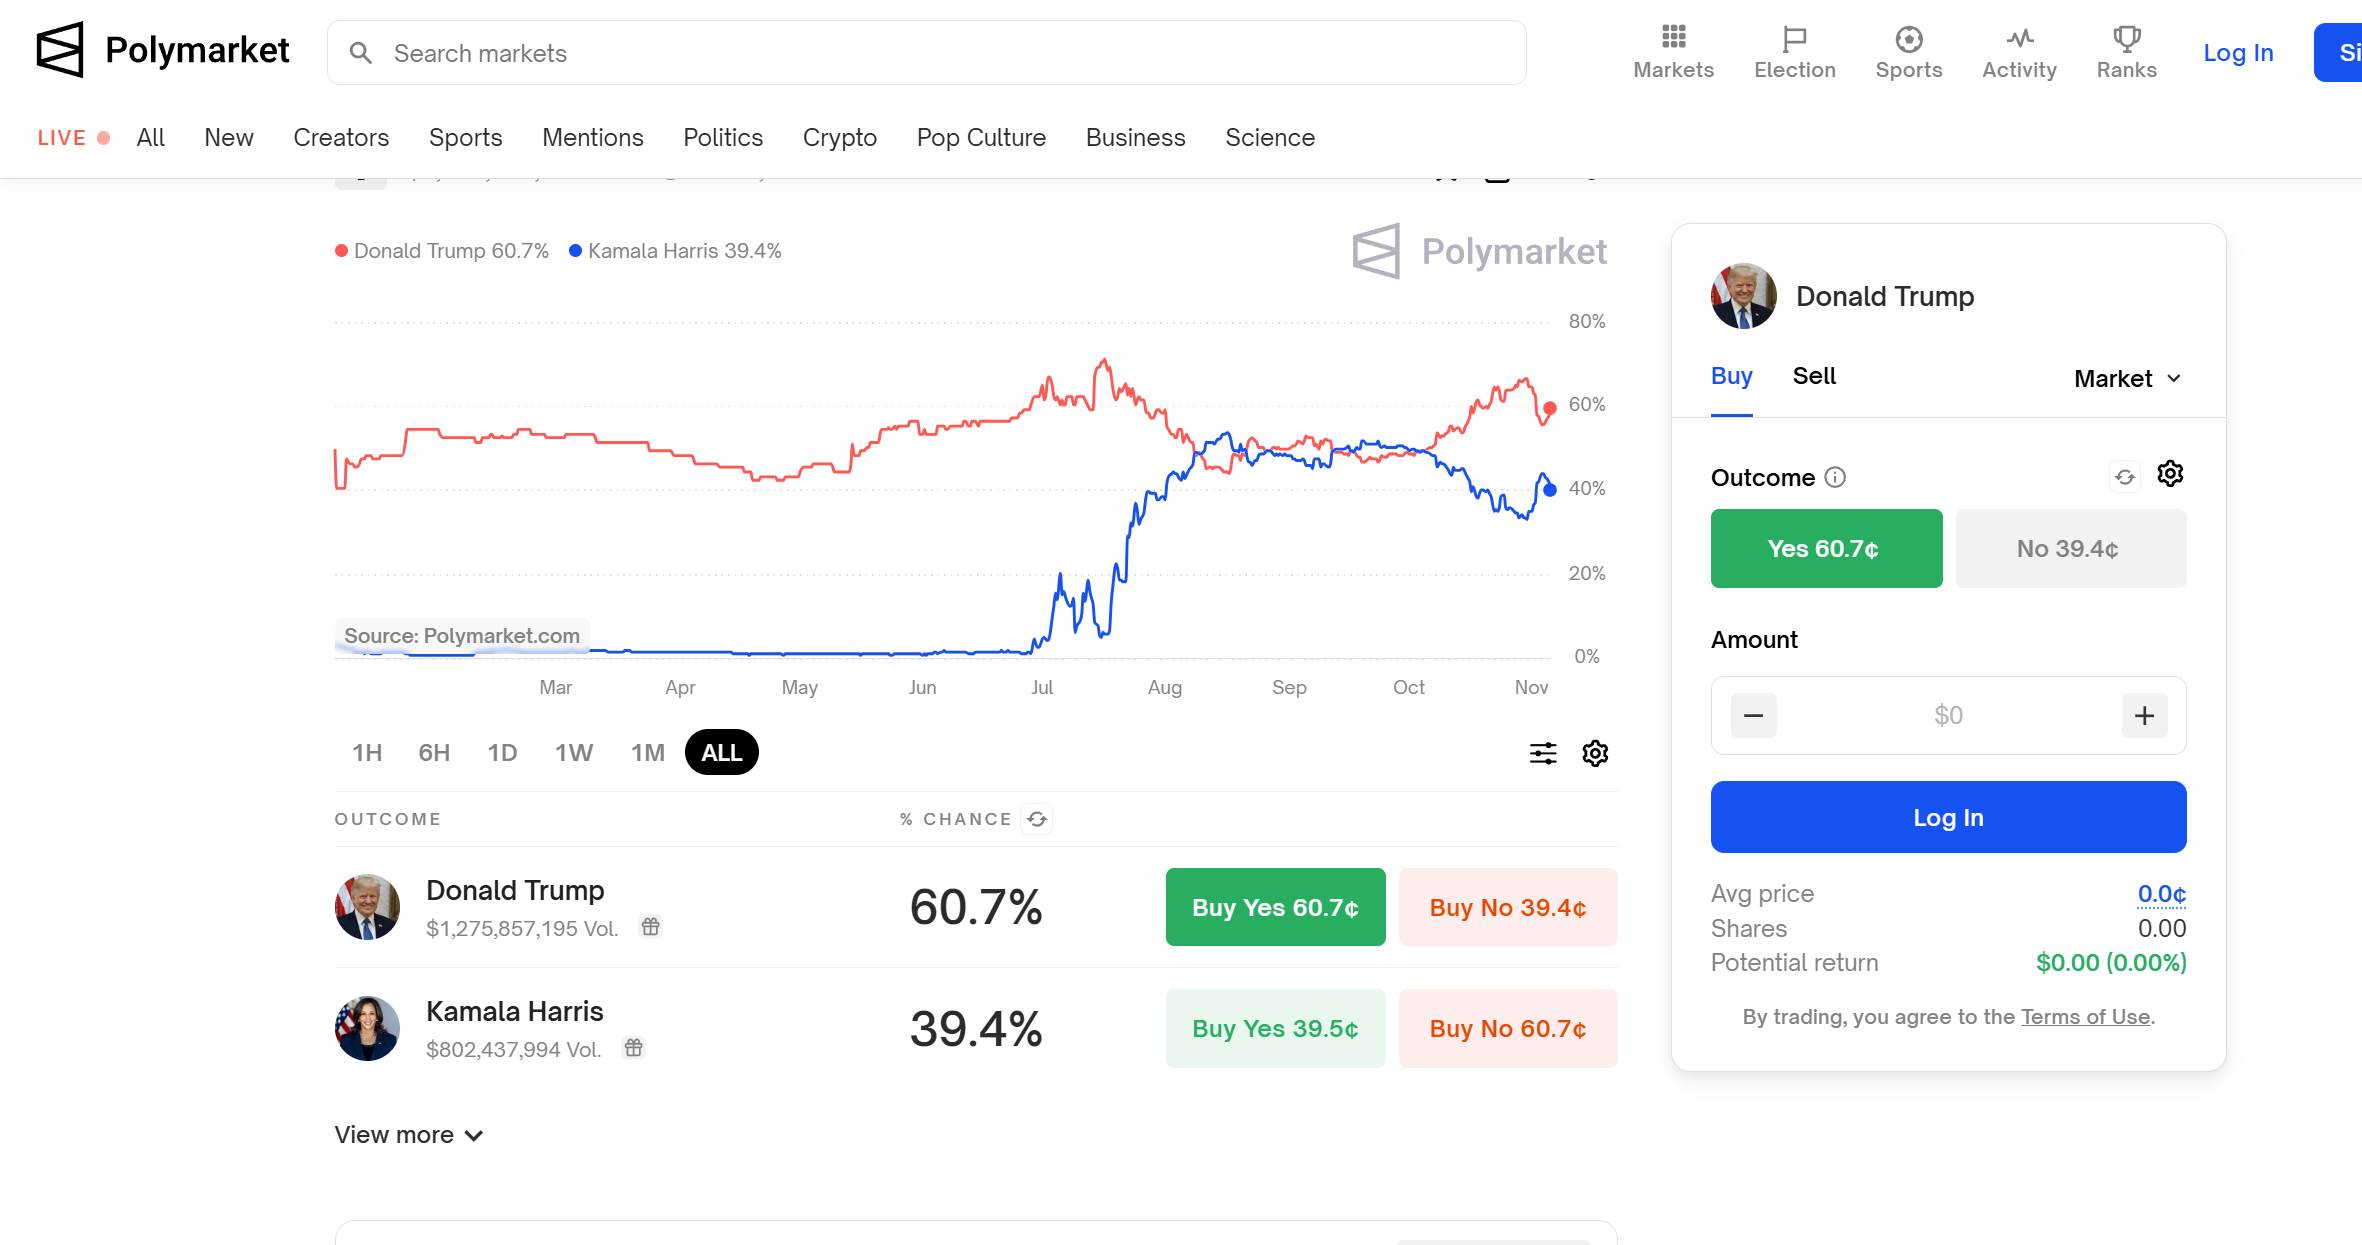Open the Sports ball icon

click(1908, 38)
